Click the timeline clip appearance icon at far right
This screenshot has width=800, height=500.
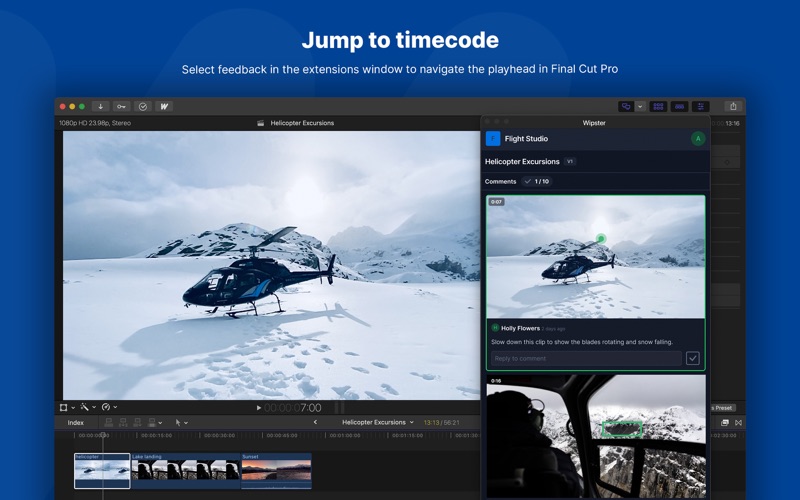[725, 422]
